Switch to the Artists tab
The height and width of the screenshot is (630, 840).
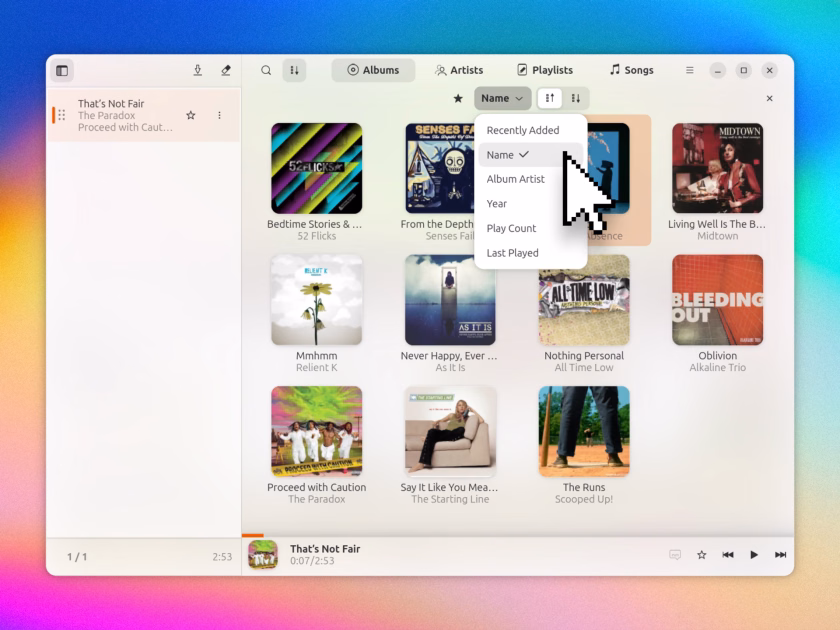(x=459, y=70)
